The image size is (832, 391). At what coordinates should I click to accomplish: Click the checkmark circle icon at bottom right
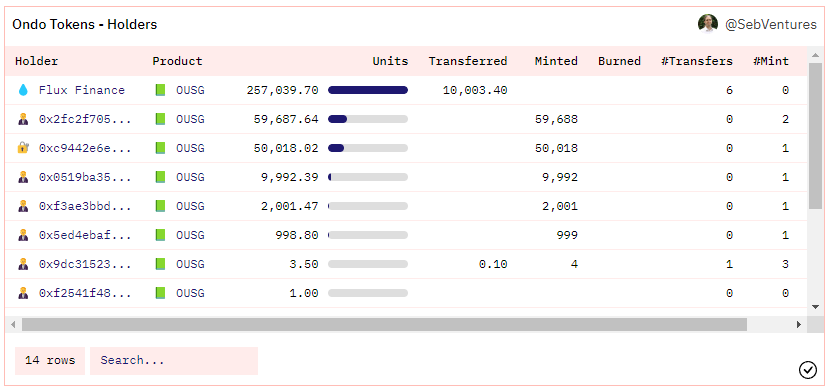click(x=808, y=370)
